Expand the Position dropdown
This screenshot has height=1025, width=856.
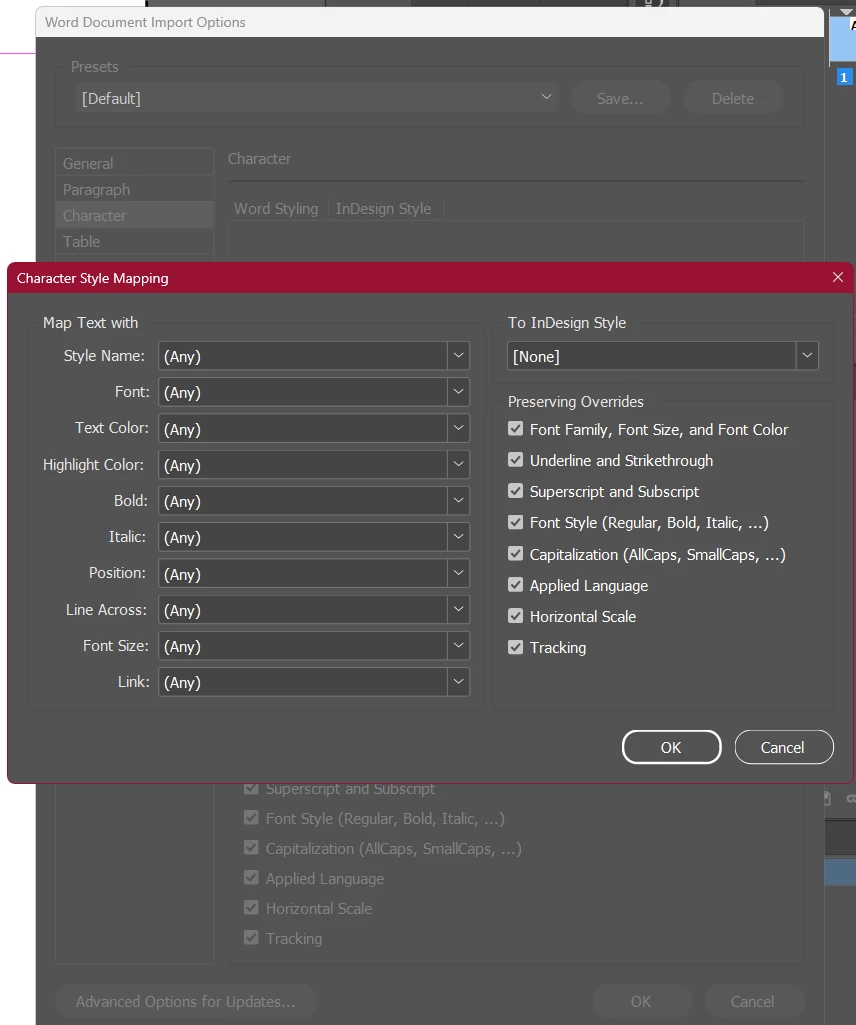click(314, 573)
